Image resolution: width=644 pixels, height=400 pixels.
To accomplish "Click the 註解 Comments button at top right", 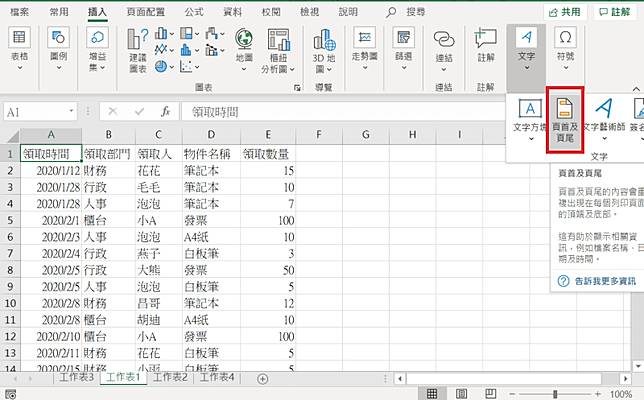I will (614, 12).
